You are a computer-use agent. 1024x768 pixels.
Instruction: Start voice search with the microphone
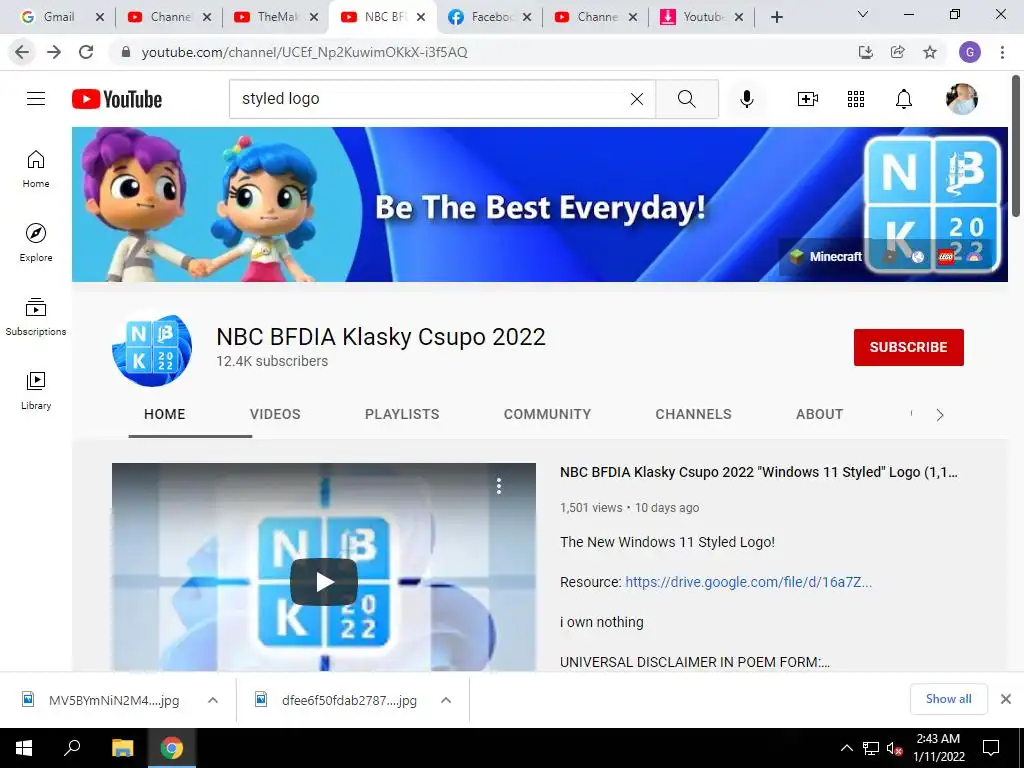746,99
